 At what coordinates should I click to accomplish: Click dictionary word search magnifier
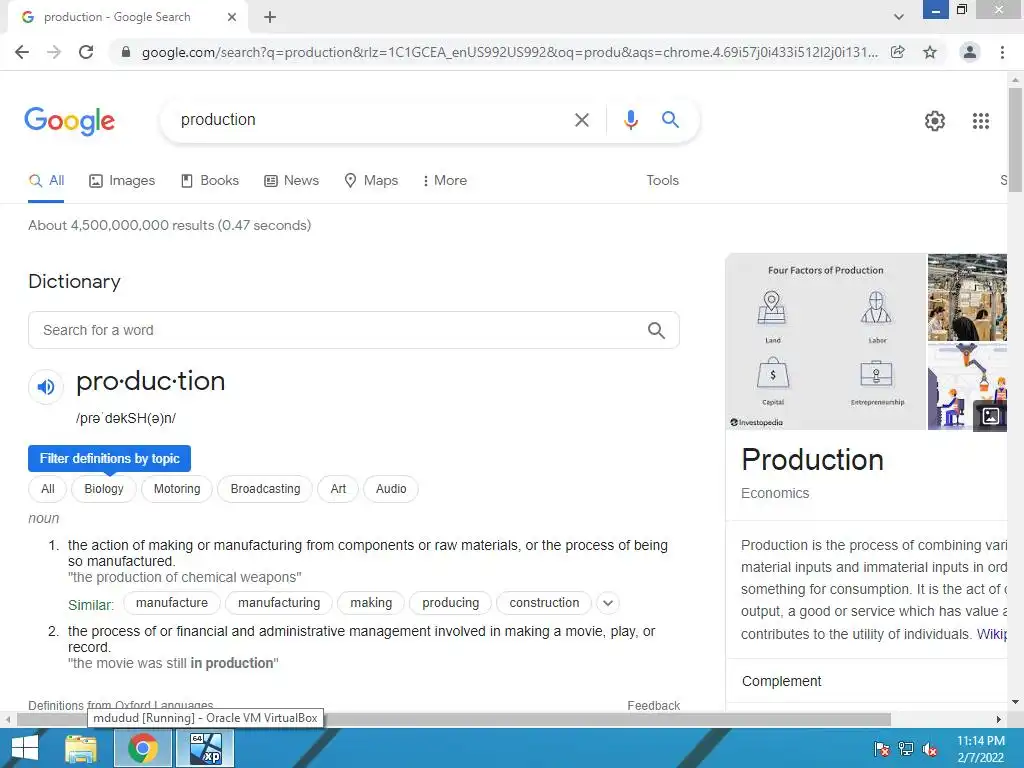656,330
